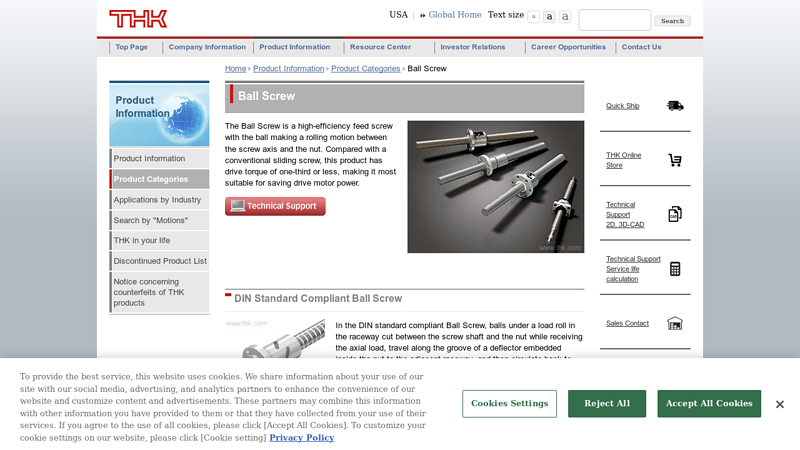Open the counterfeits notice sidebar item
Screen dimensions: 800x450
159,292
